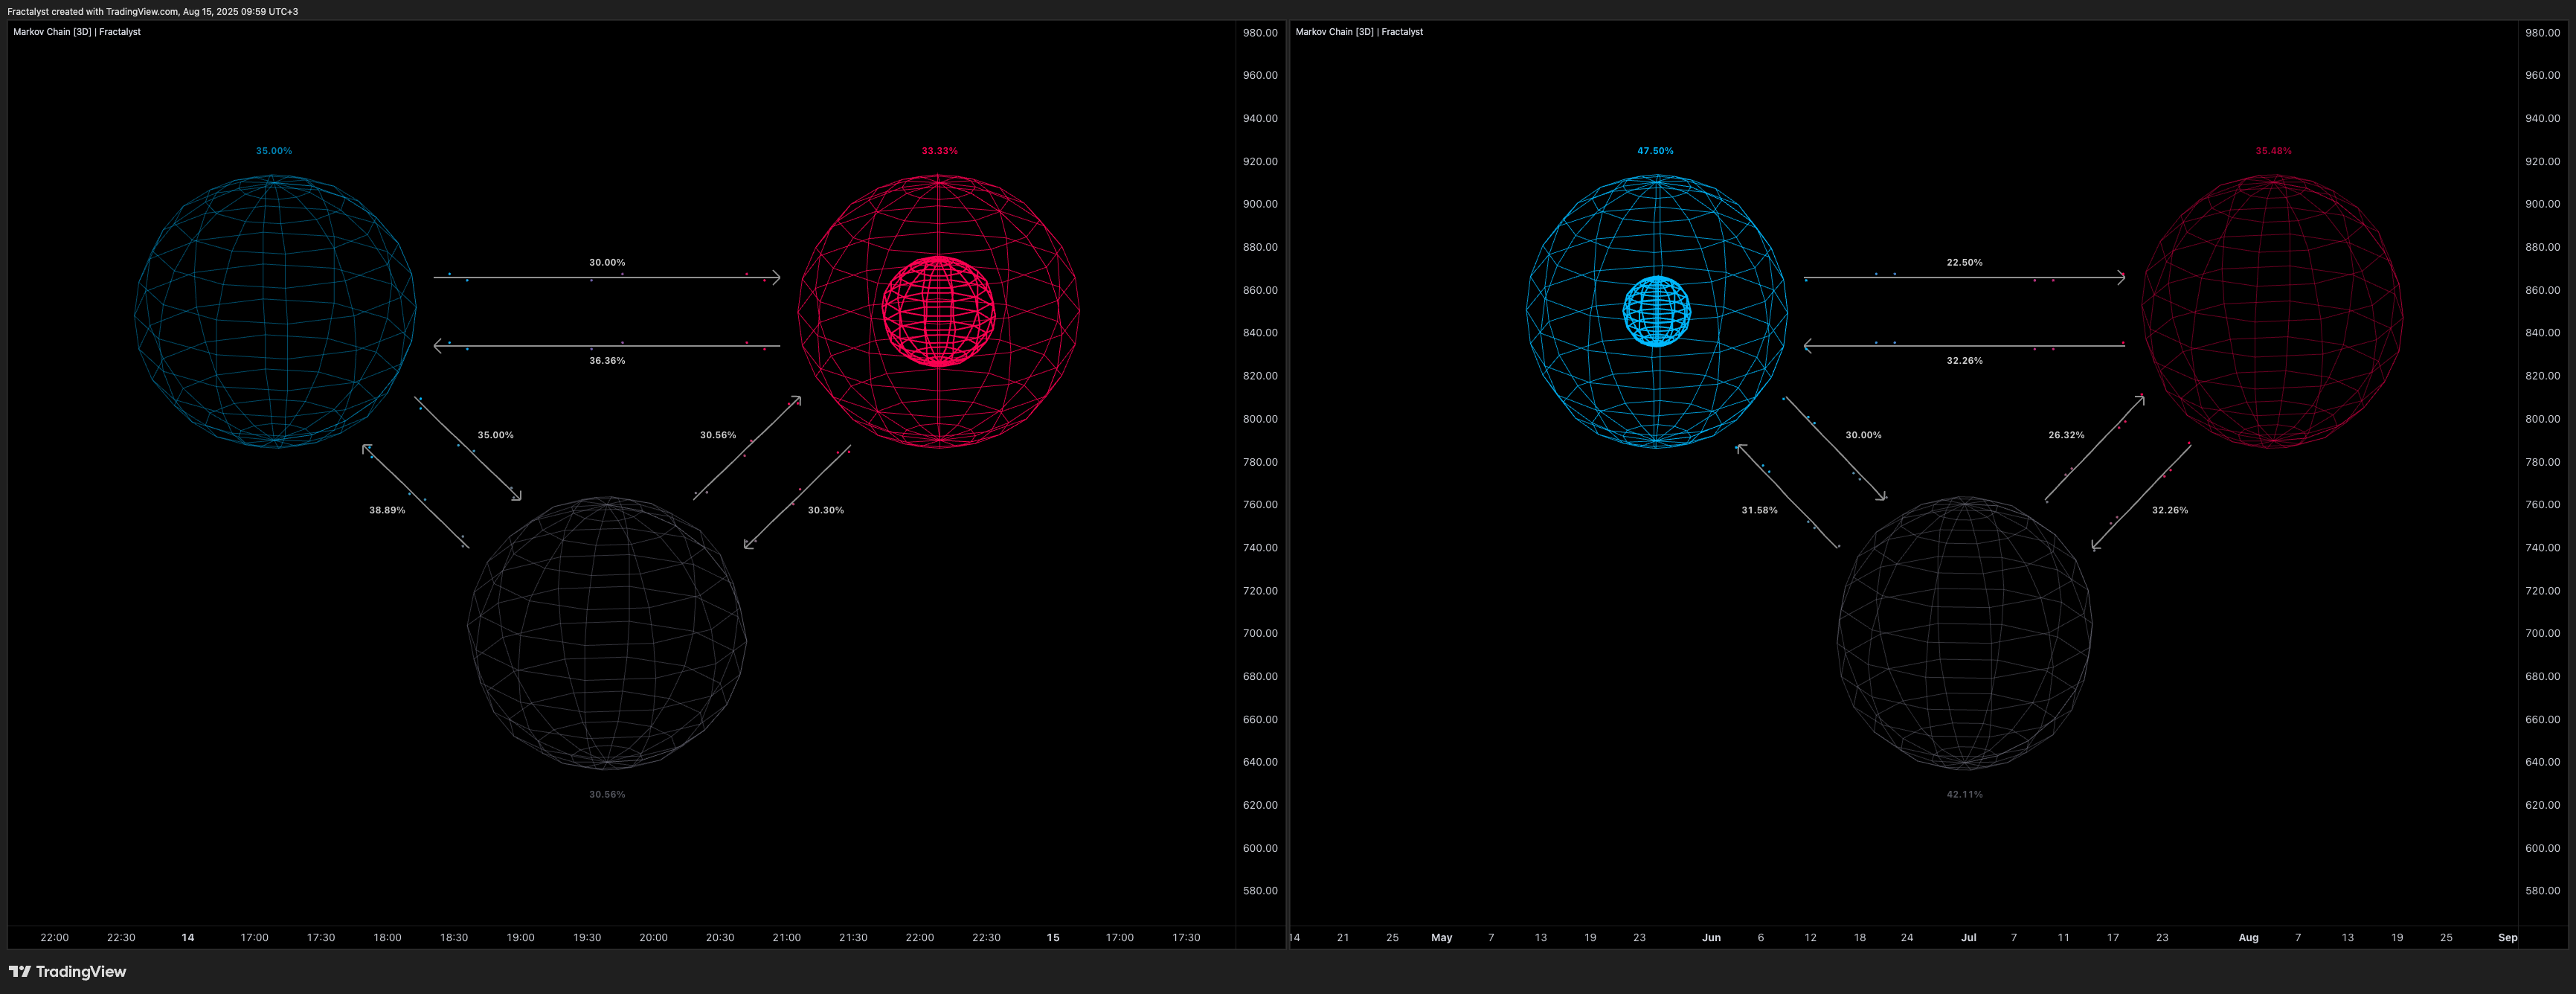Click the Fractalyst created with TradingView.com header
2576x994 pixels.
[153, 12]
